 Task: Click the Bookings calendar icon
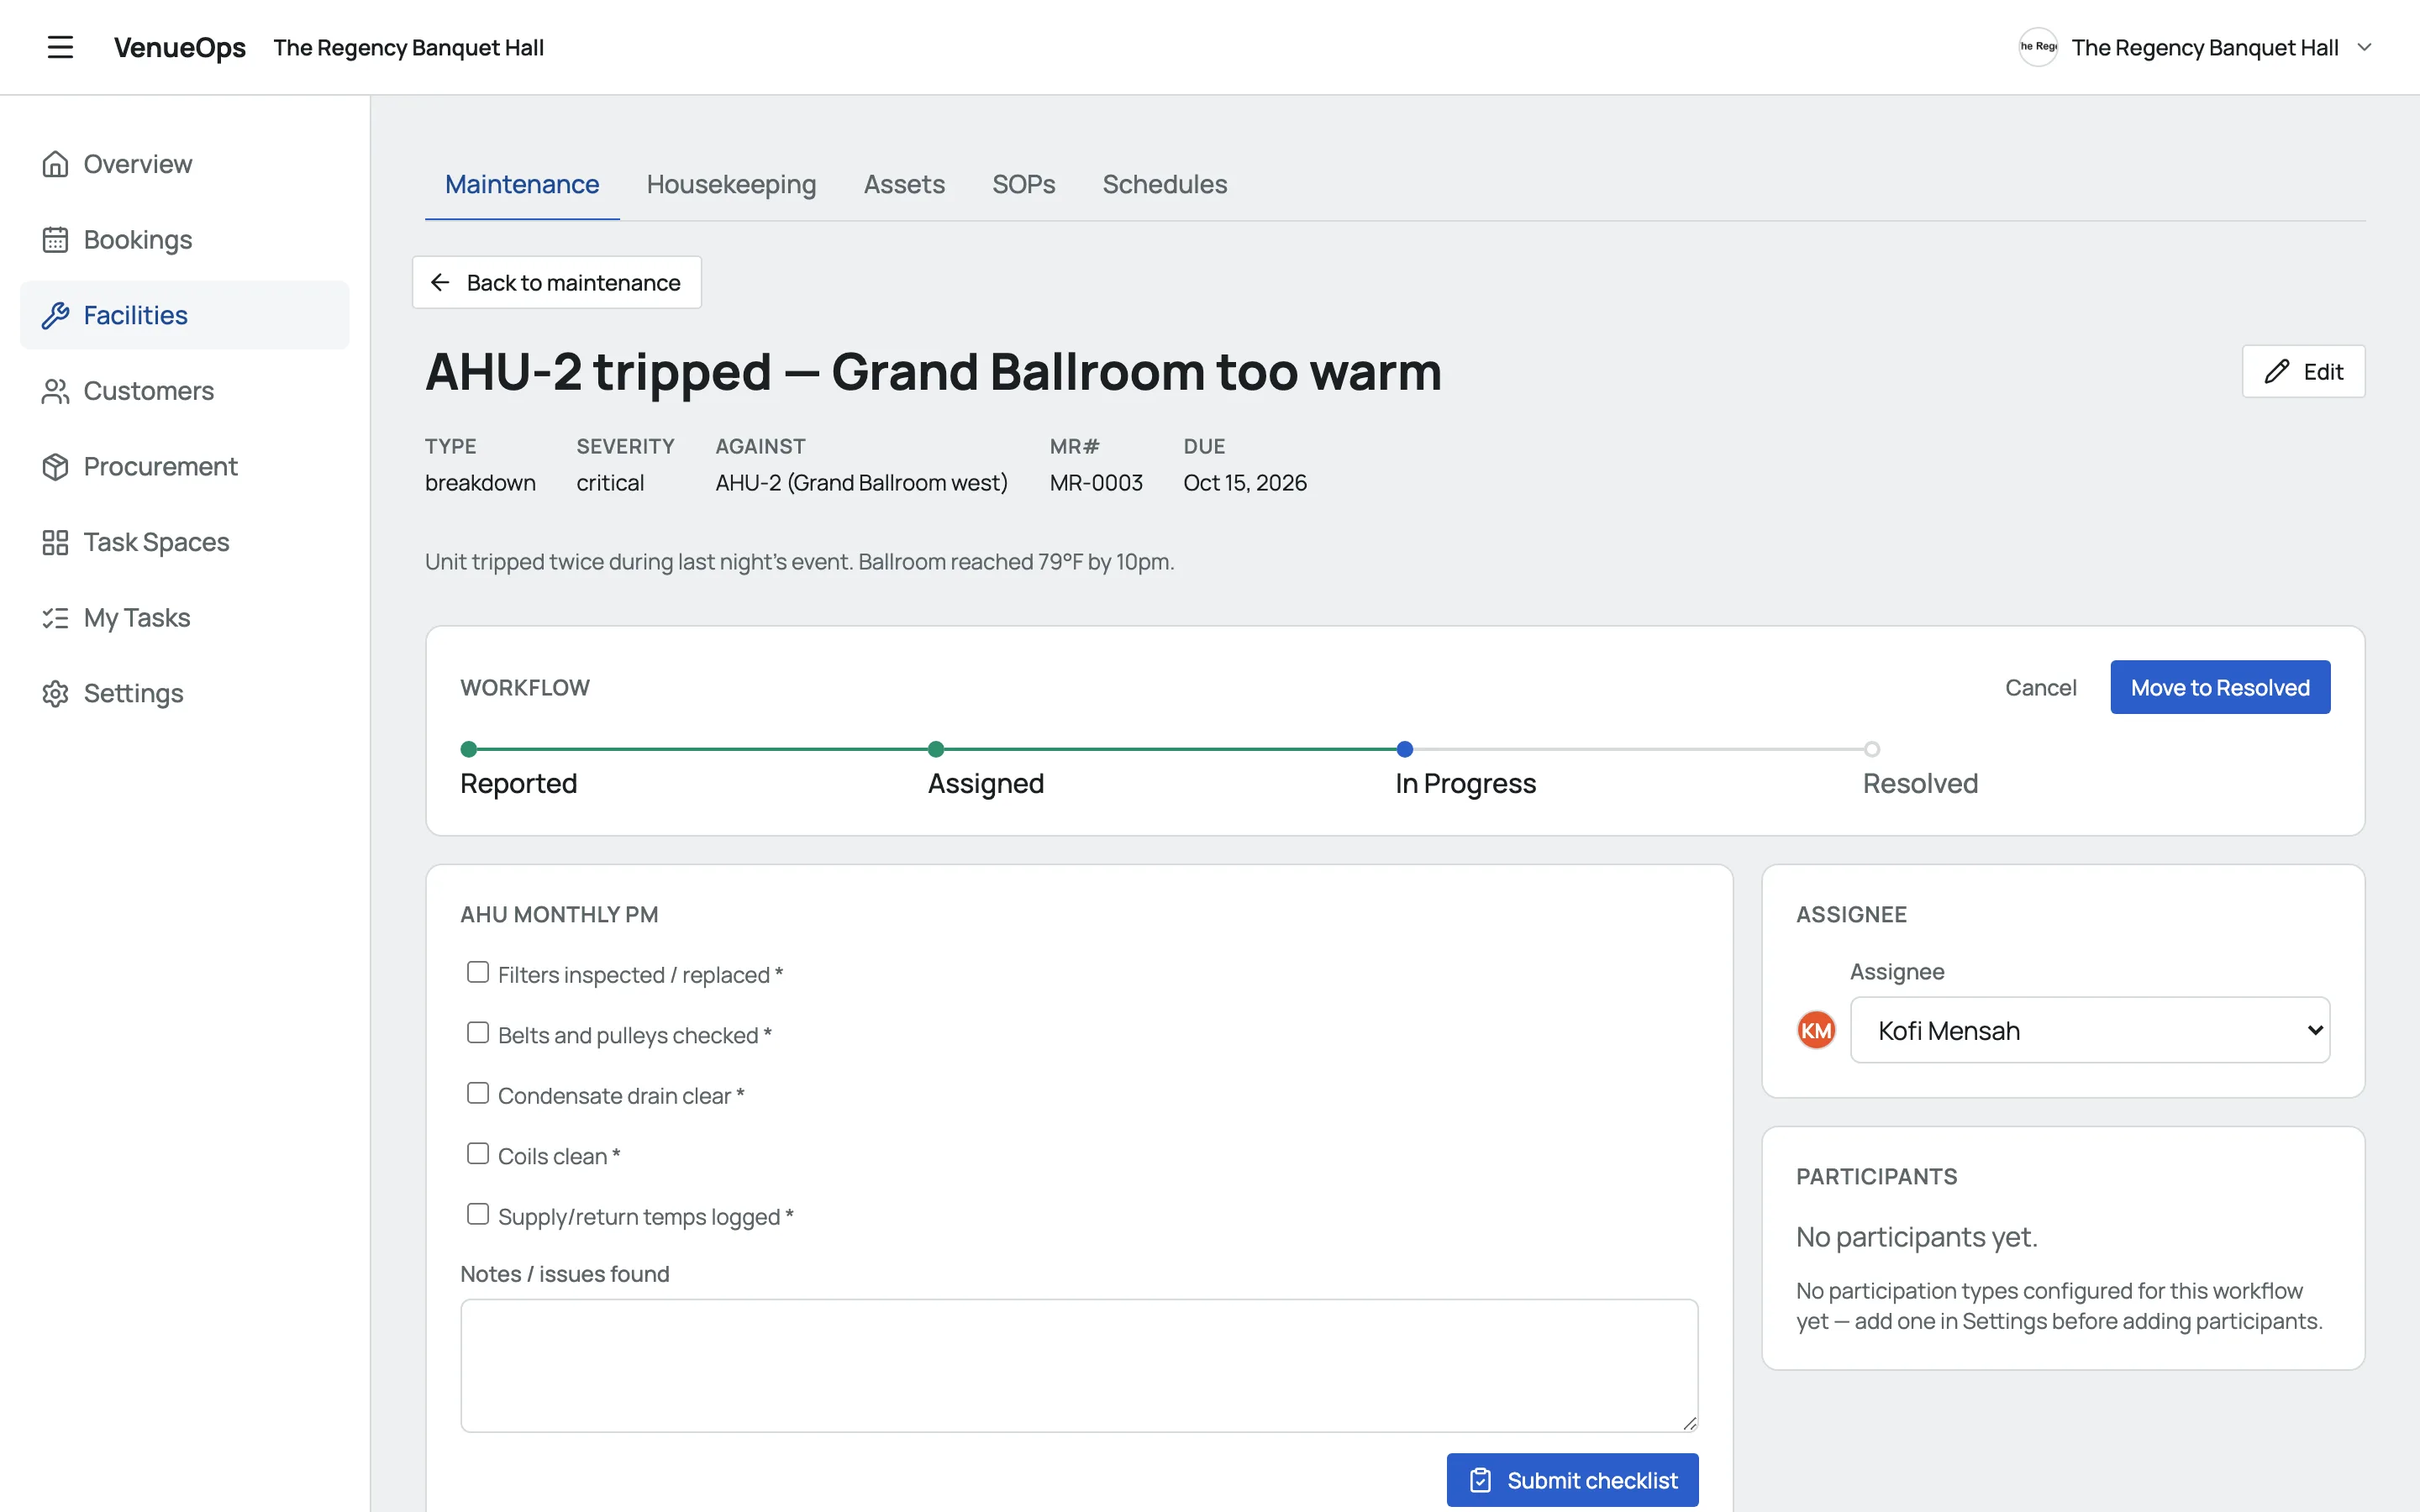click(55, 240)
